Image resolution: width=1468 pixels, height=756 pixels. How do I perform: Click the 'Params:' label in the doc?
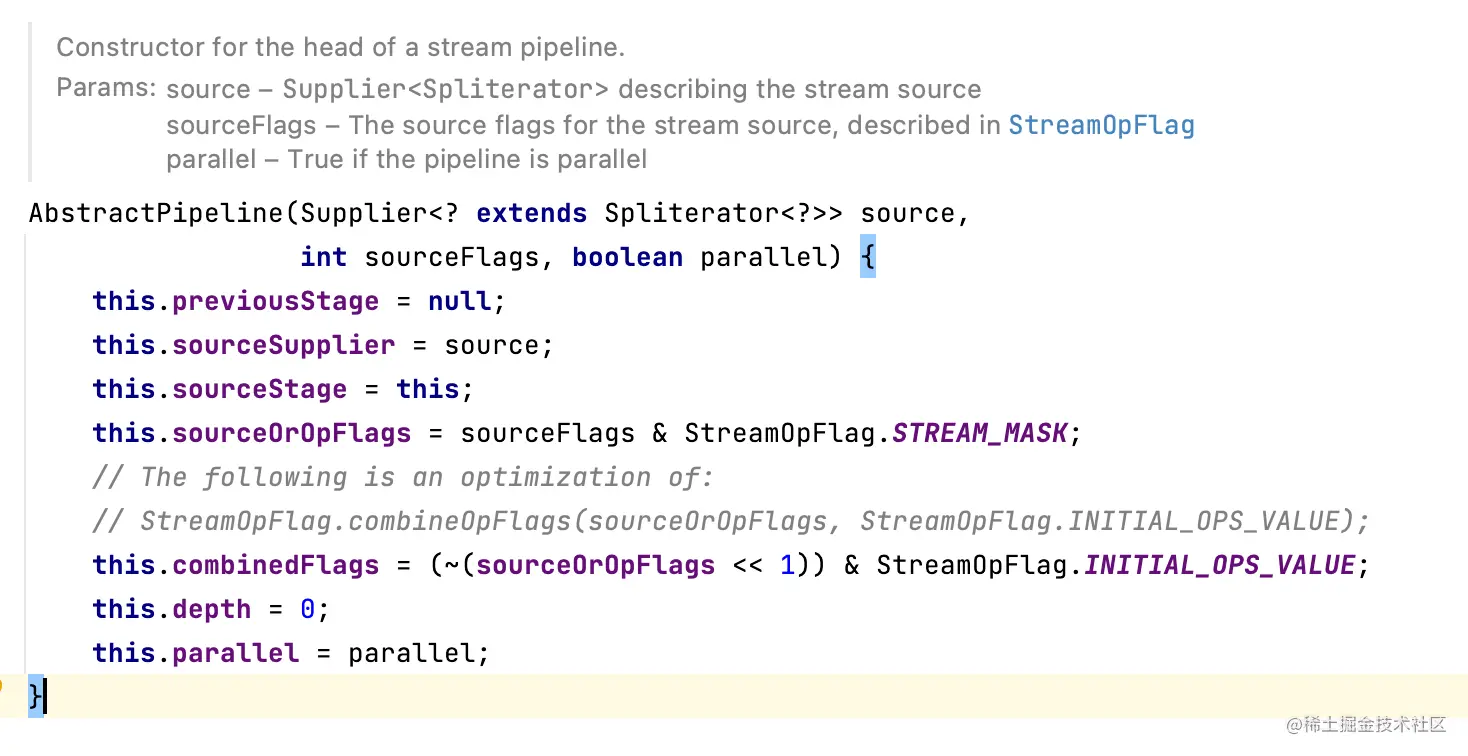[x=106, y=87]
